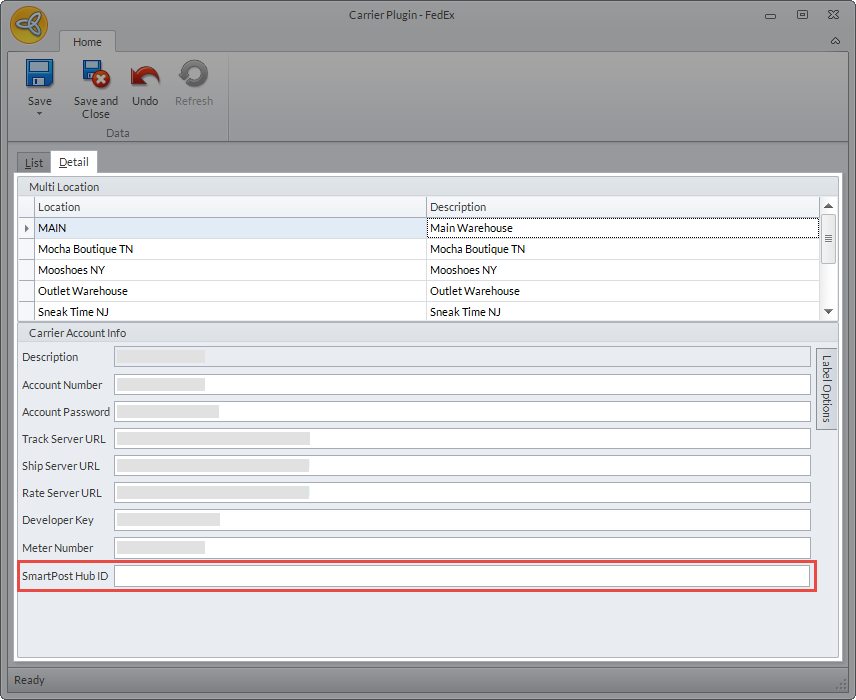Click the Save and Close icon
Screen dimensions: 856x700
tap(95, 75)
